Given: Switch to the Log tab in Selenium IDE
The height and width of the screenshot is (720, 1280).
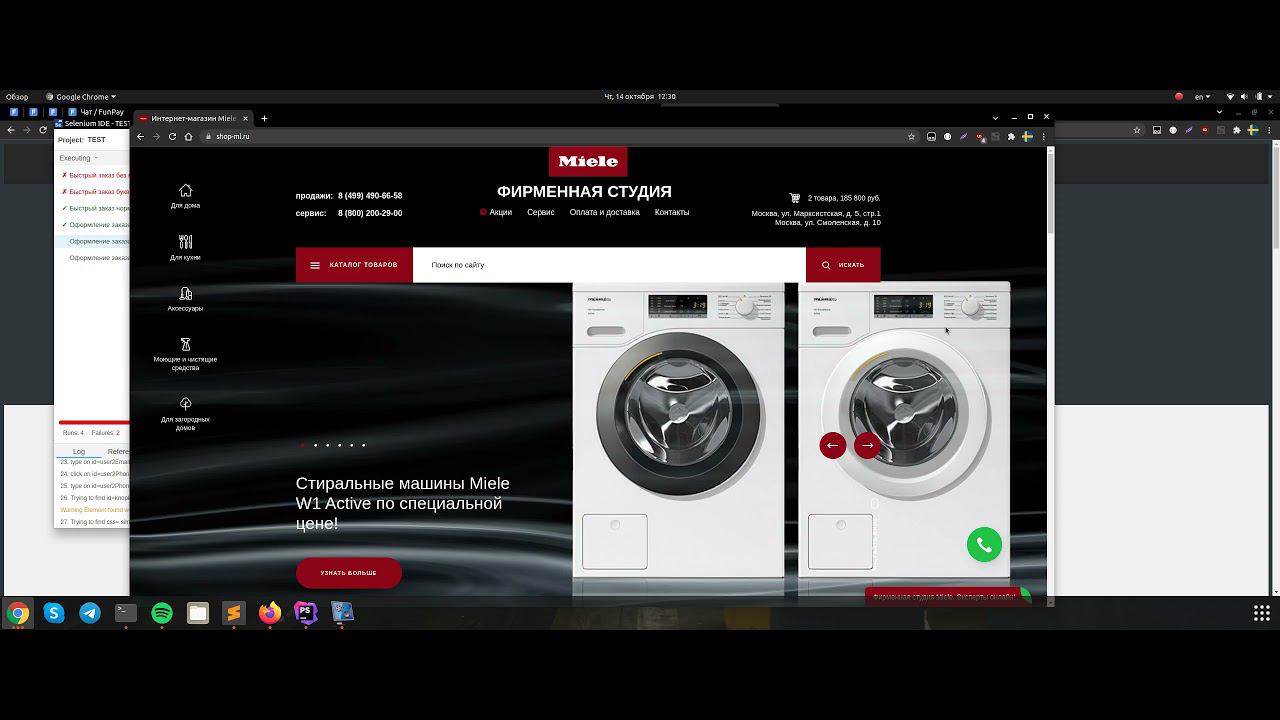Looking at the screenshot, I should [x=79, y=452].
